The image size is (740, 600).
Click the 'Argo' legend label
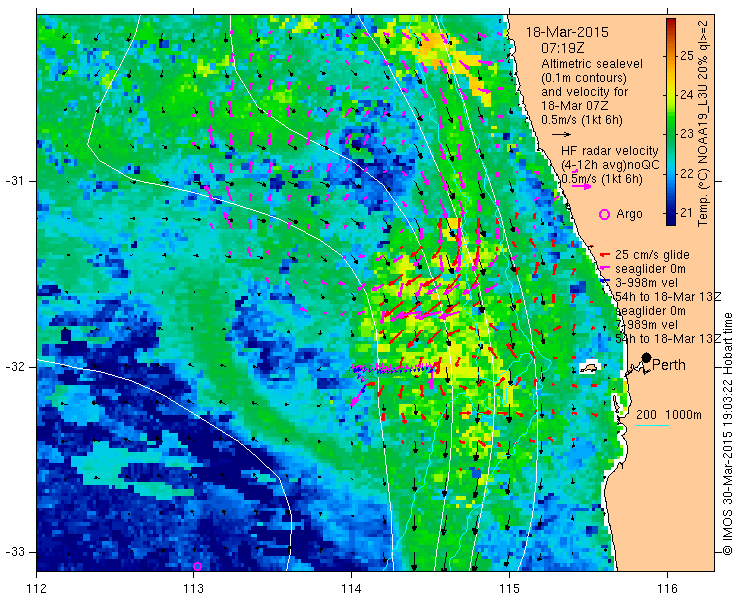(x=629, y=214)
